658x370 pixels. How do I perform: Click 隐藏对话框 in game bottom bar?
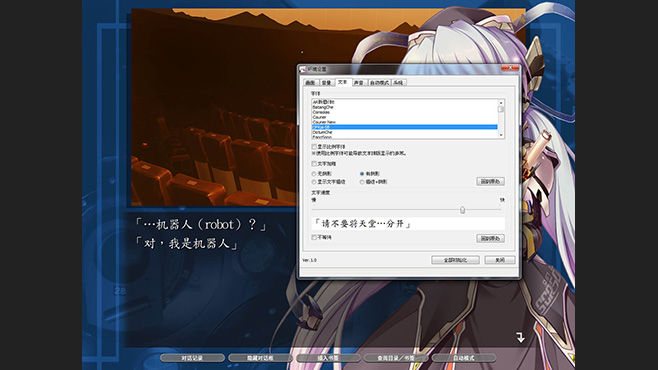260,358
